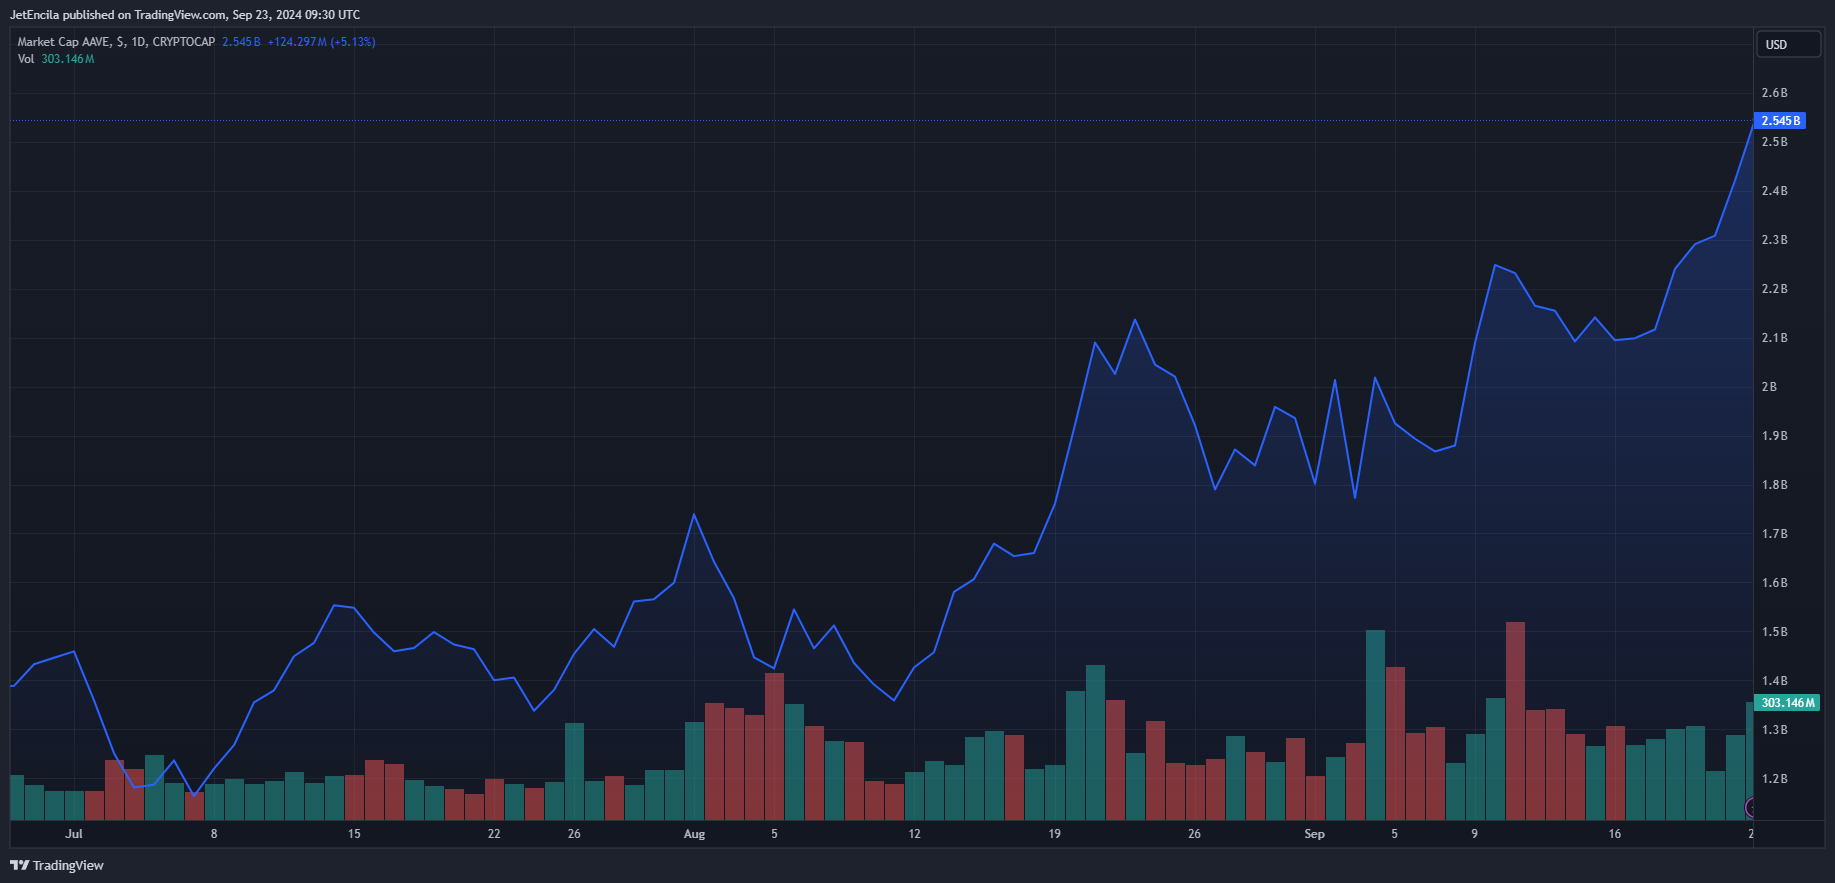Click the blue 2.545B current price label
1835x883 pixels.
pyautogui.click(x=1780, y=121)
